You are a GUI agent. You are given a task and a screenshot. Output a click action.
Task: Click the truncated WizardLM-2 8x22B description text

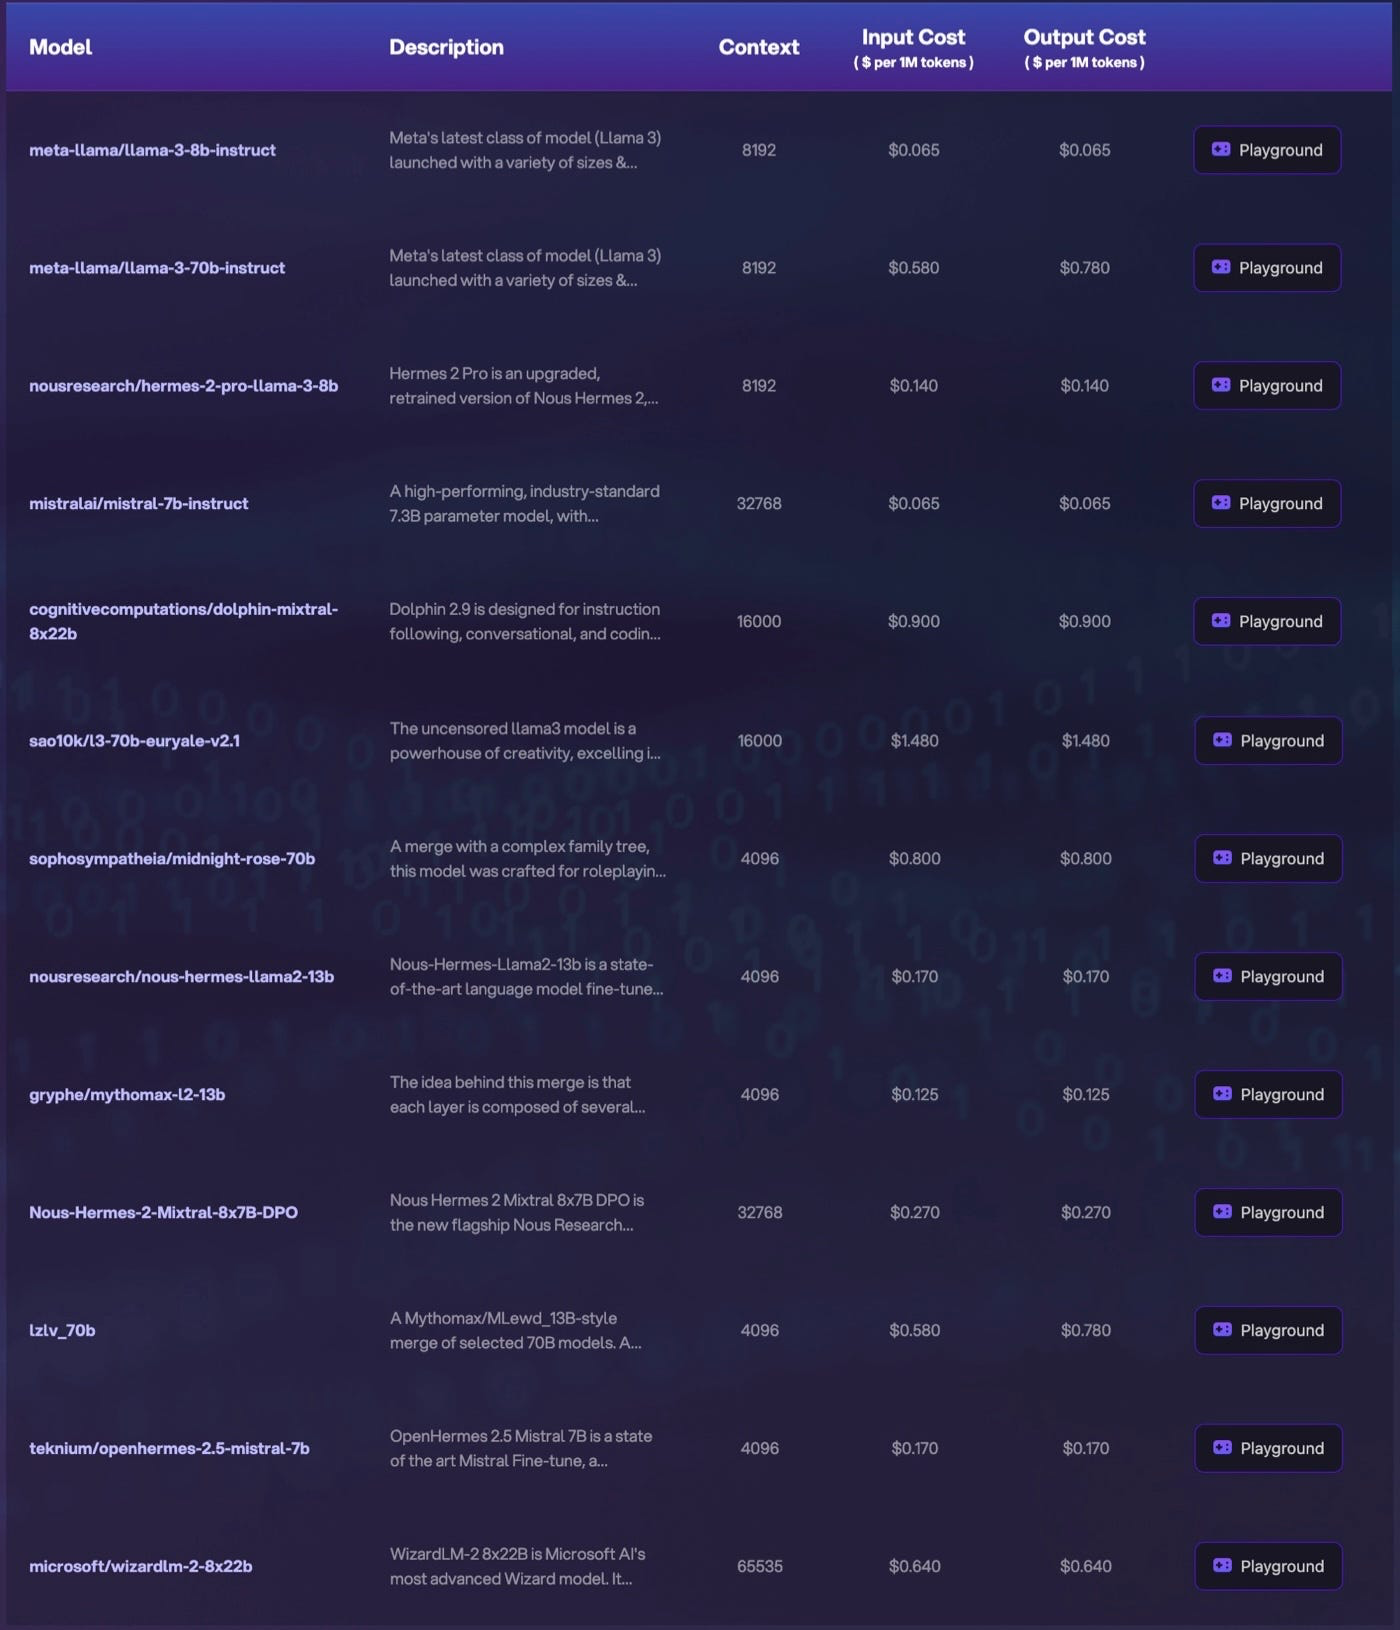point(517,1566)
